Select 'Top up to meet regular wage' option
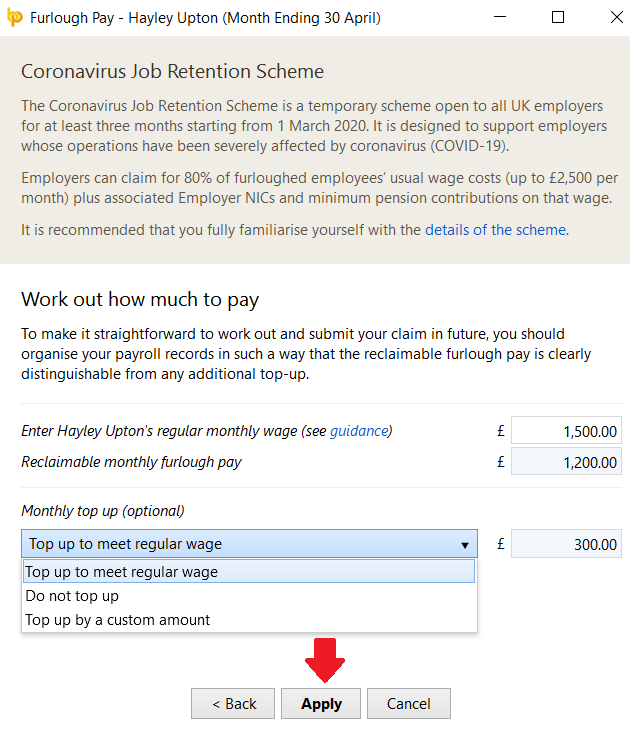 click(x=248, y=572)
